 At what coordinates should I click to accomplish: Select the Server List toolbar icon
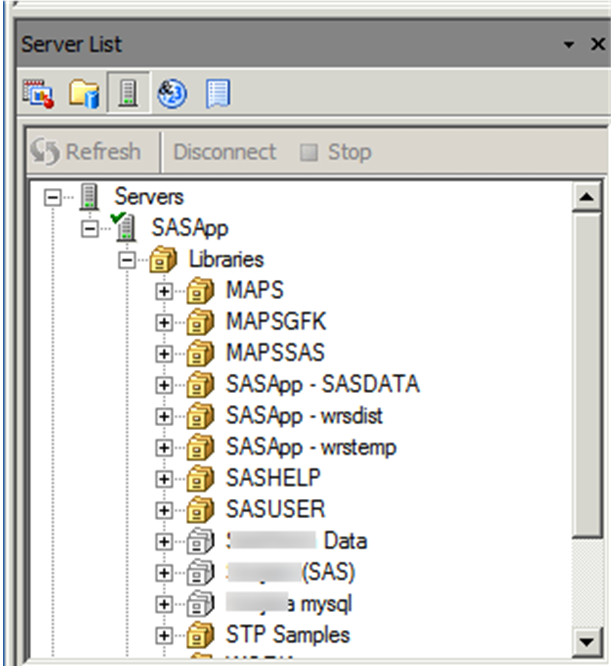[x=128, y=93]
